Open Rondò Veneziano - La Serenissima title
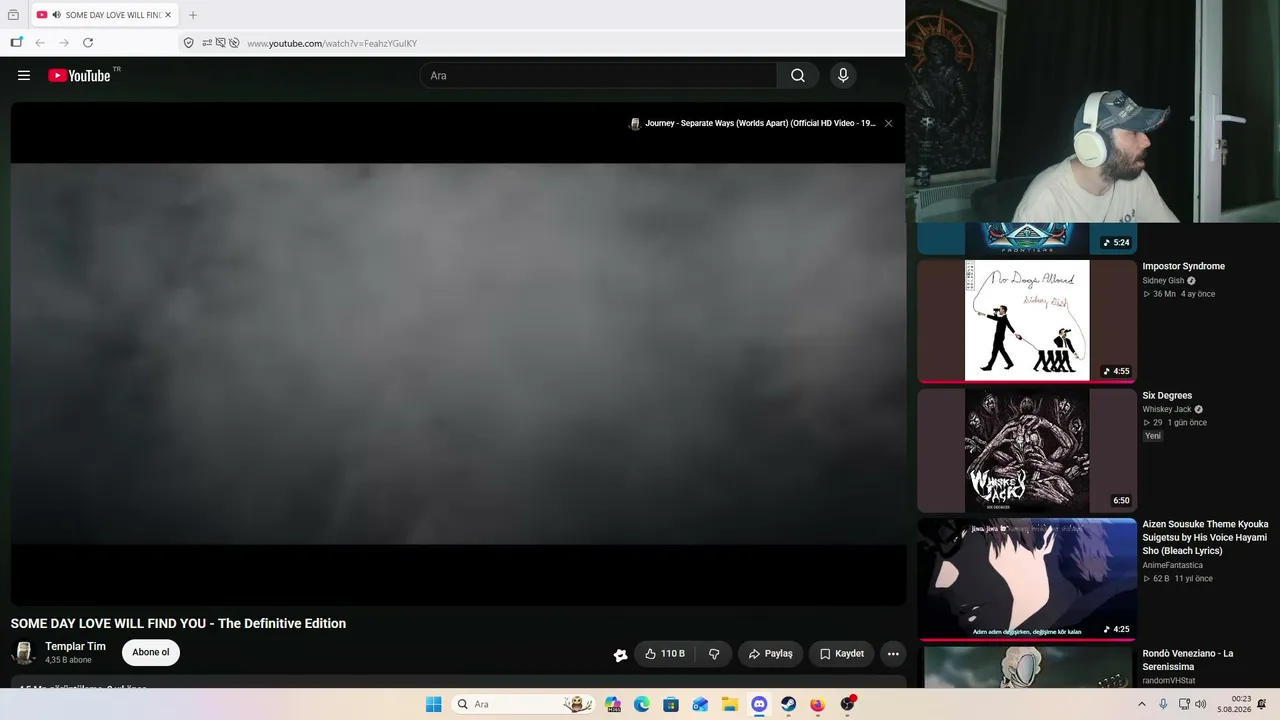Screen dimensions: 1280x720 pos(1188,660)
